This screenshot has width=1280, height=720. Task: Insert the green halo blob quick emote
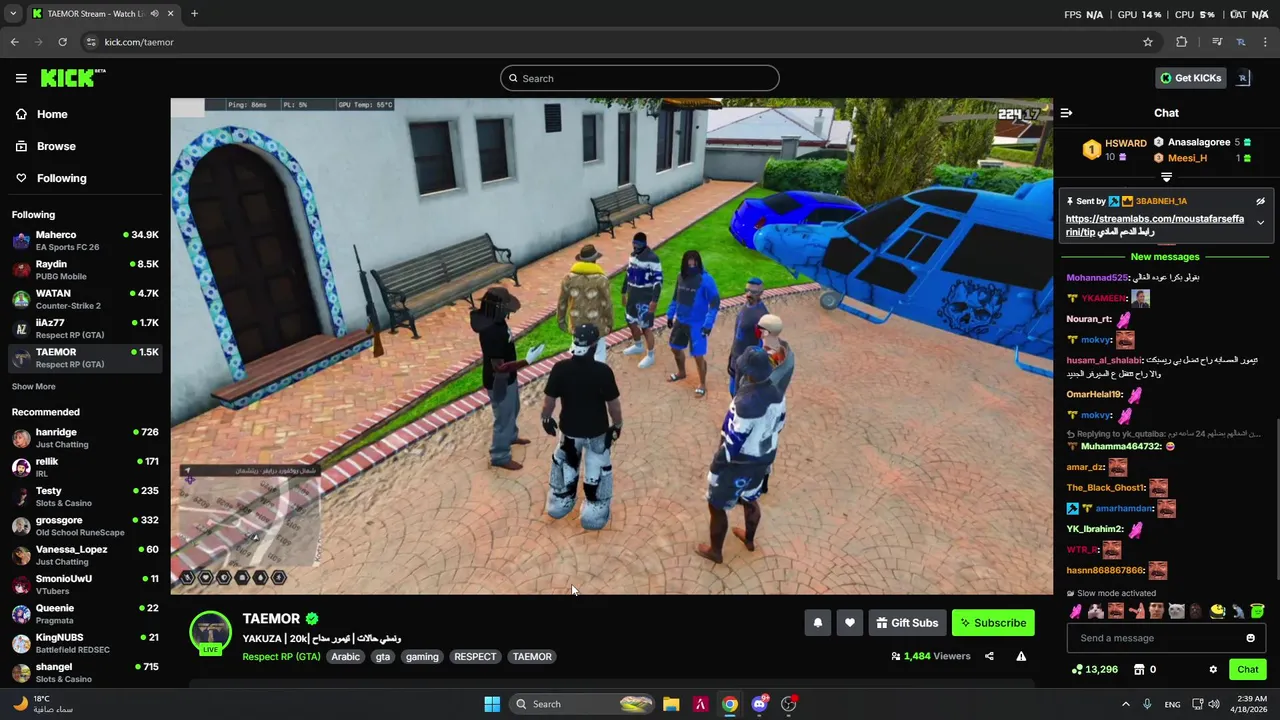(1257, 611)
